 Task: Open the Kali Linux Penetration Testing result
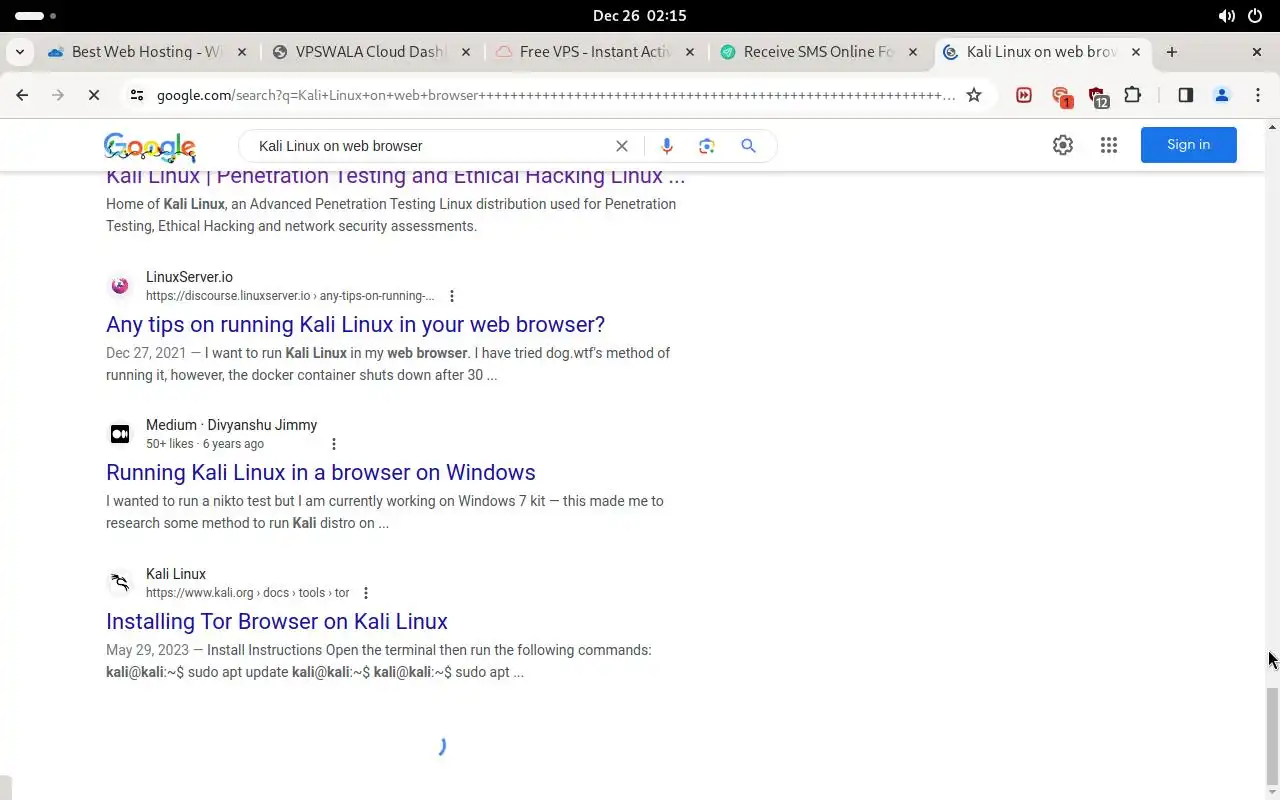[395, 178]
